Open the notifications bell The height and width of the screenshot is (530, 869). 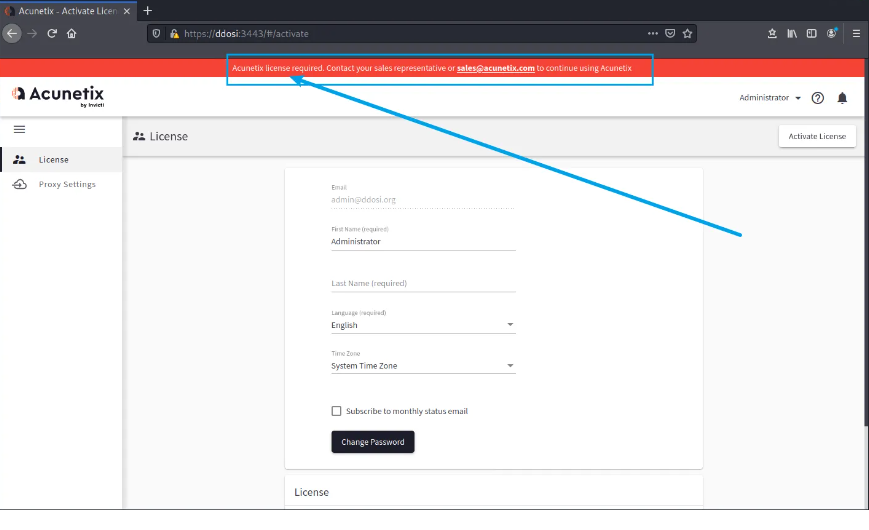point(842,98)
